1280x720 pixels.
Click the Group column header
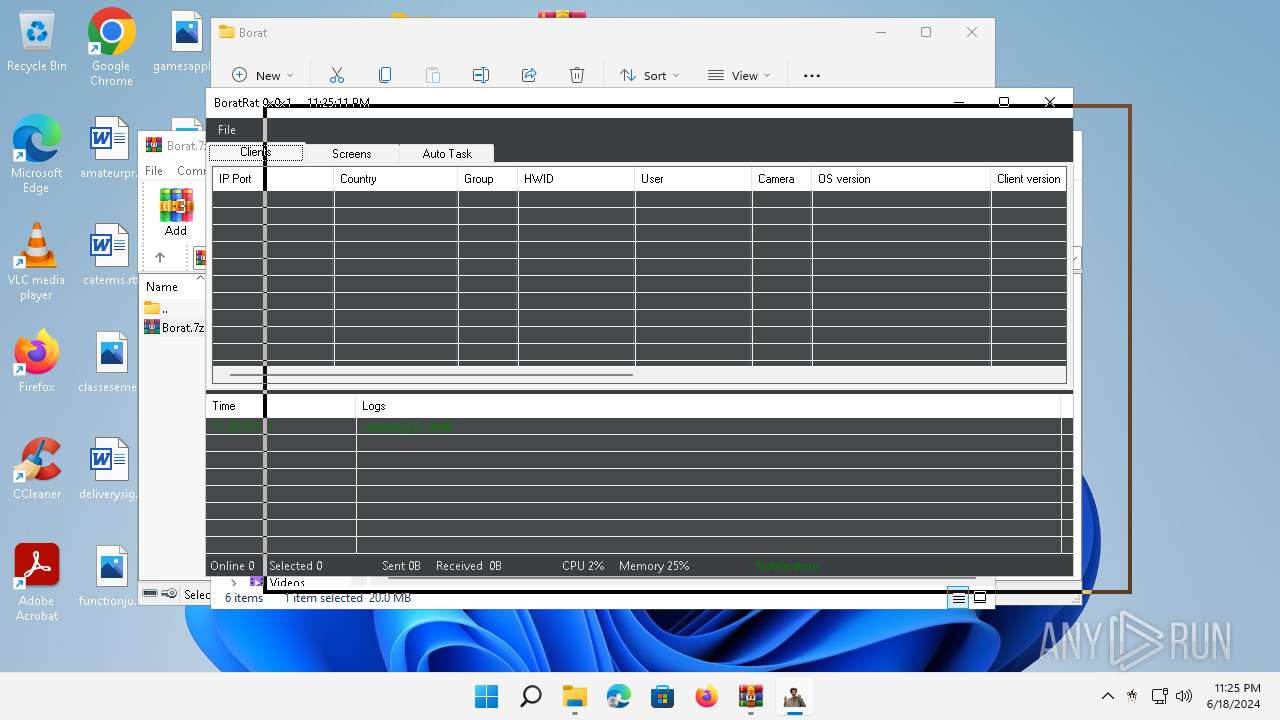tap(488, 179)
